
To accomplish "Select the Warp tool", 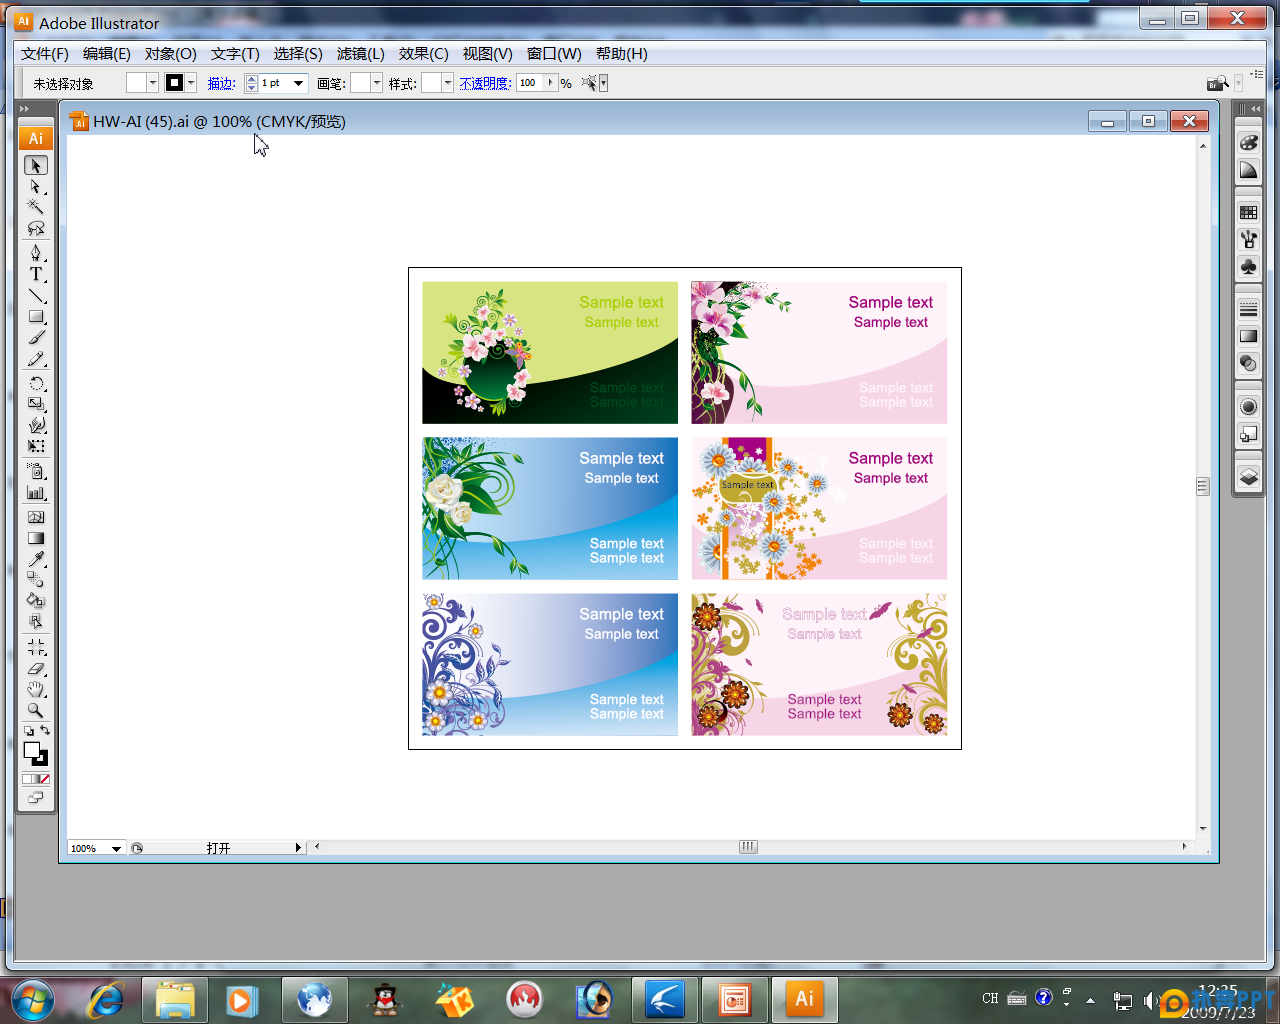I will point(36,425).
